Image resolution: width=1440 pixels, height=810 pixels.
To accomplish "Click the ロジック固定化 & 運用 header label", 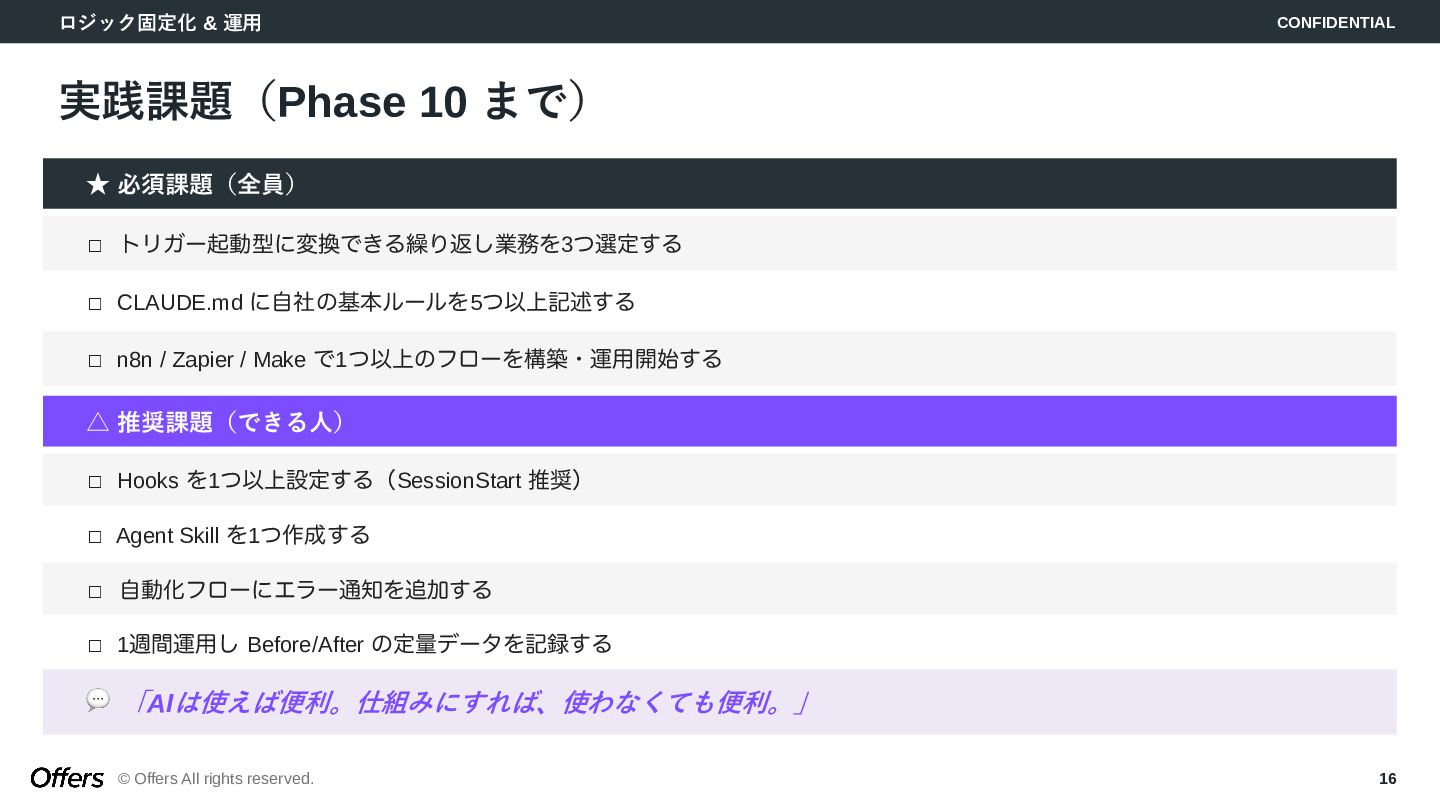I will click(160, 22).
